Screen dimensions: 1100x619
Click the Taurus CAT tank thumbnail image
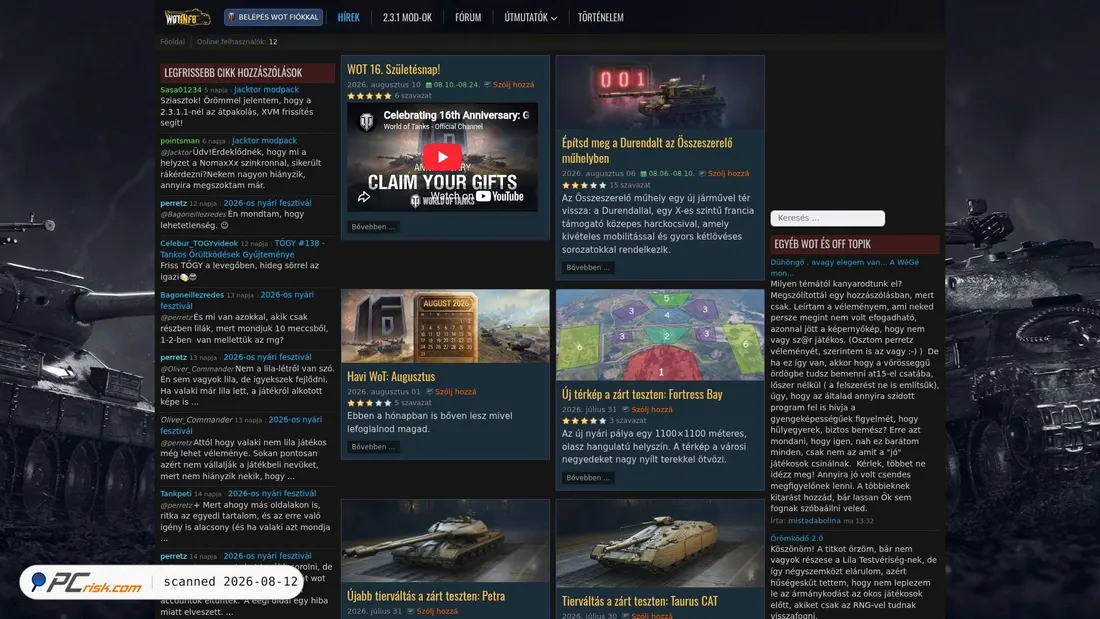click(x=660, y=543)
